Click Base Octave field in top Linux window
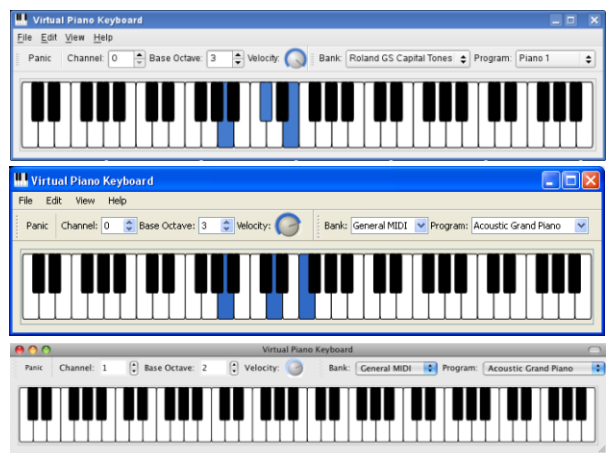The height and width of the screenshot is (461, 615). [x=220, y=58]
